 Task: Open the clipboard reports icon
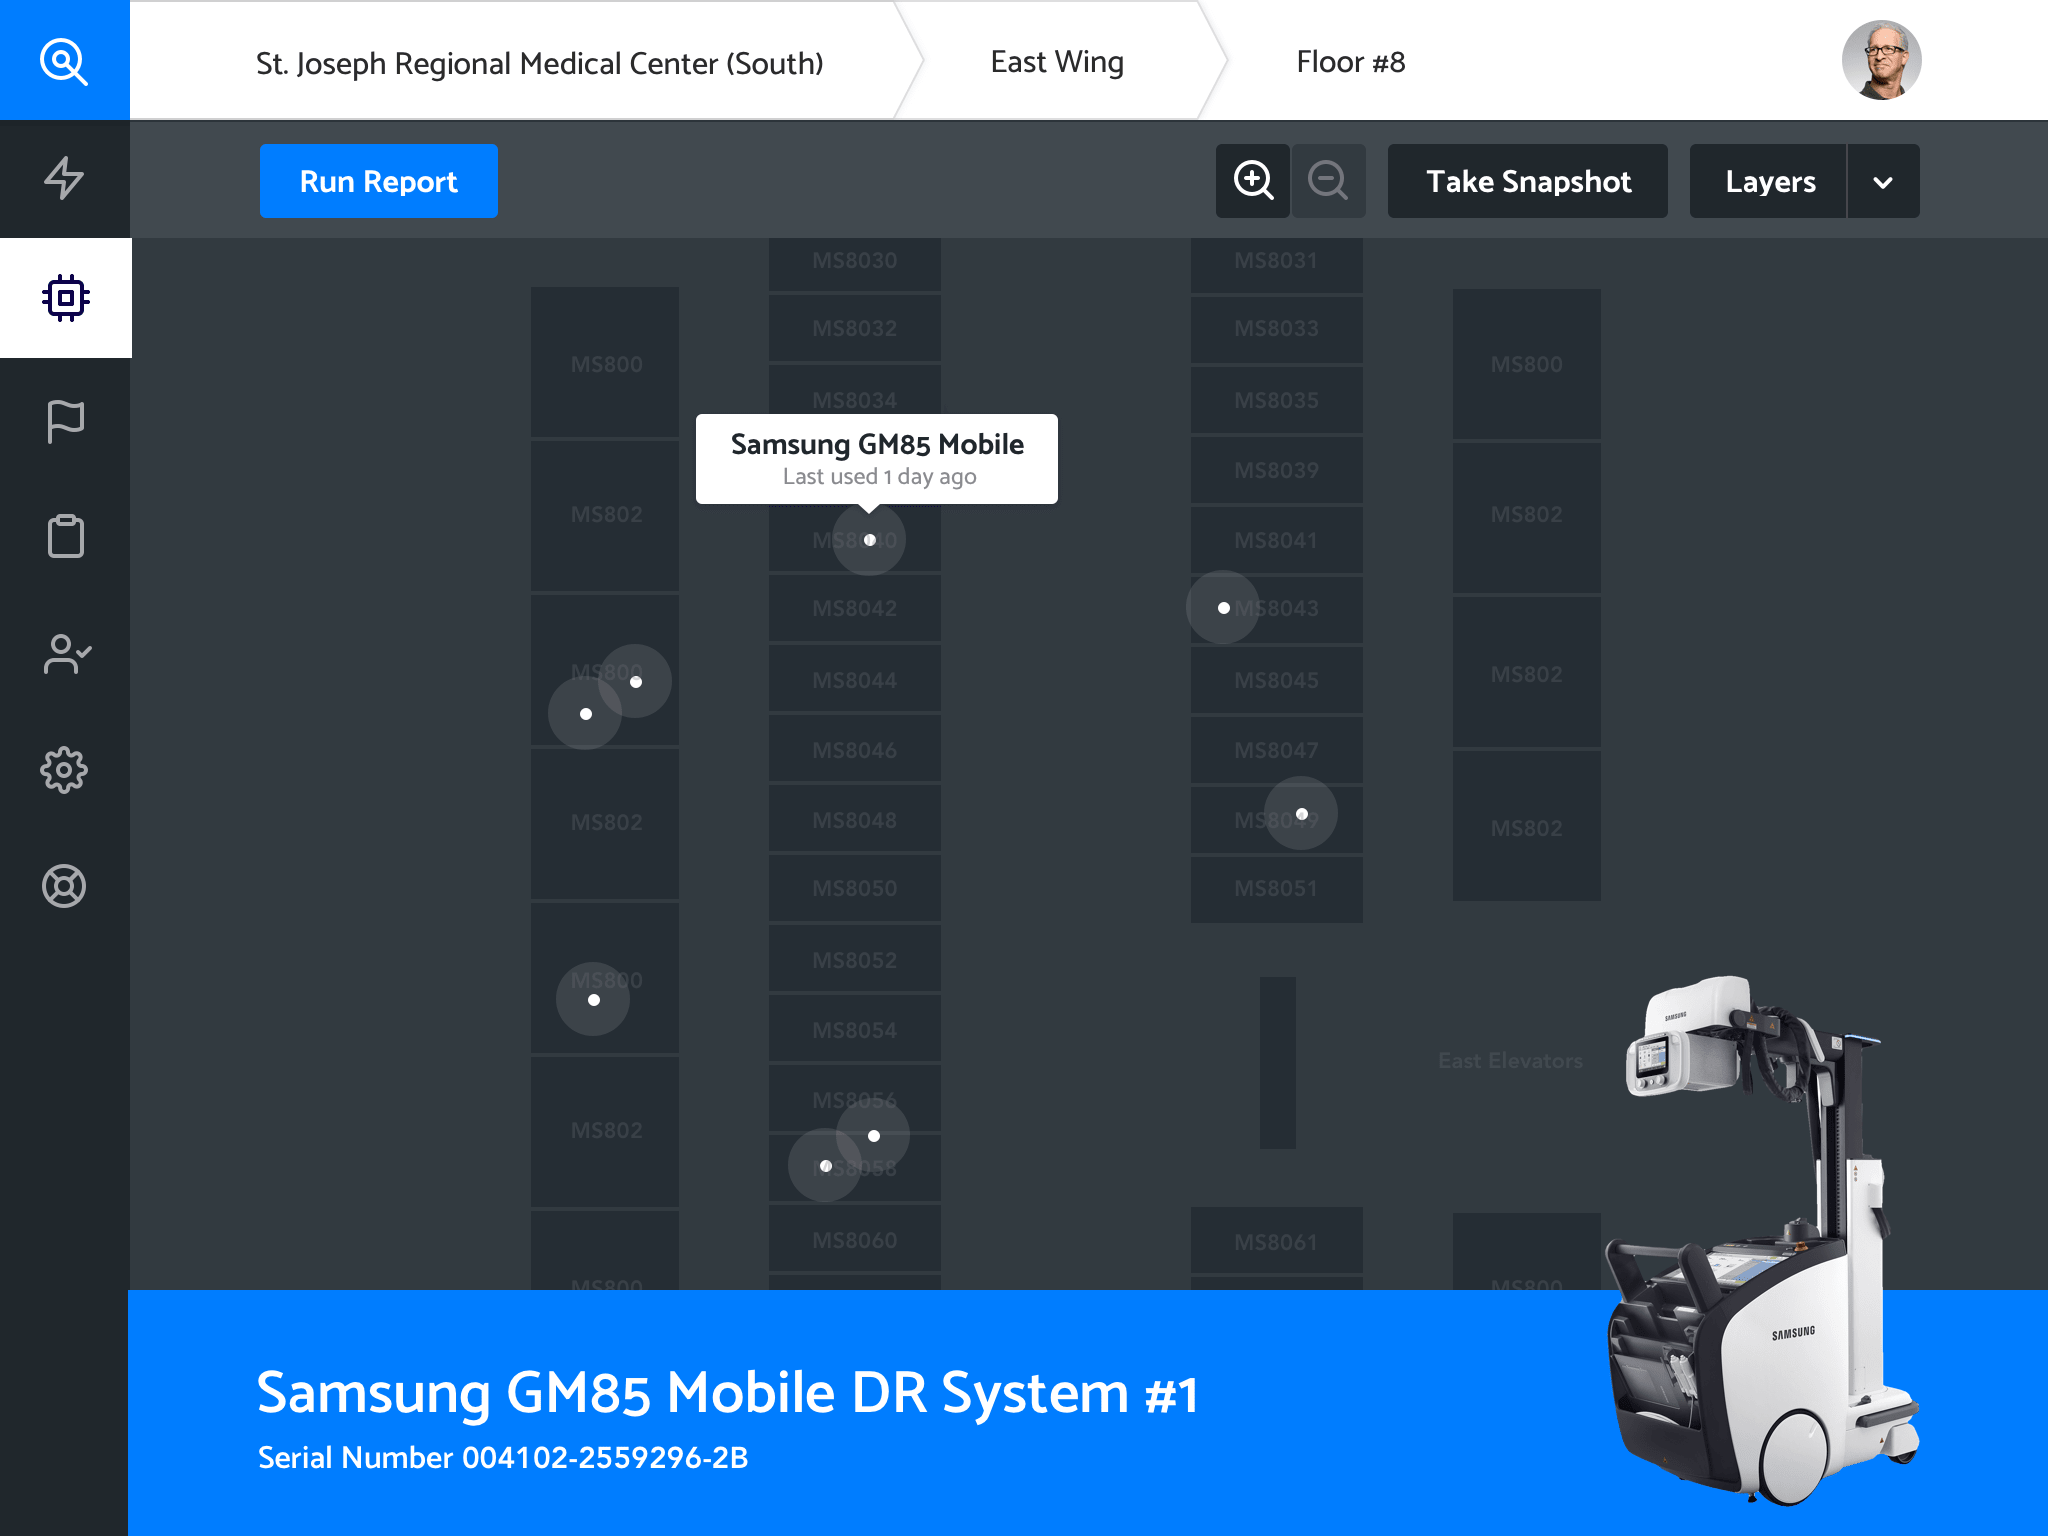66,536
